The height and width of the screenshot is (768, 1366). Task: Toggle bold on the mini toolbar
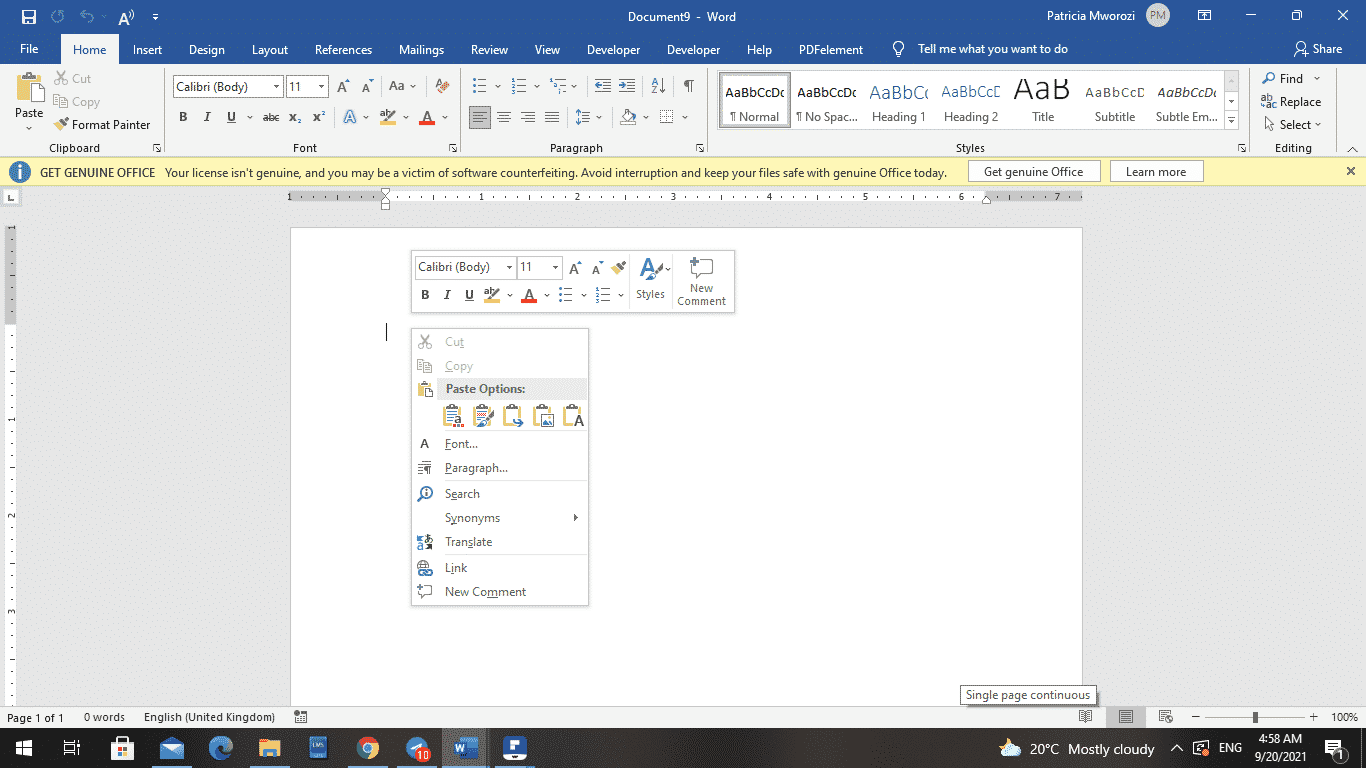point(424,294)
